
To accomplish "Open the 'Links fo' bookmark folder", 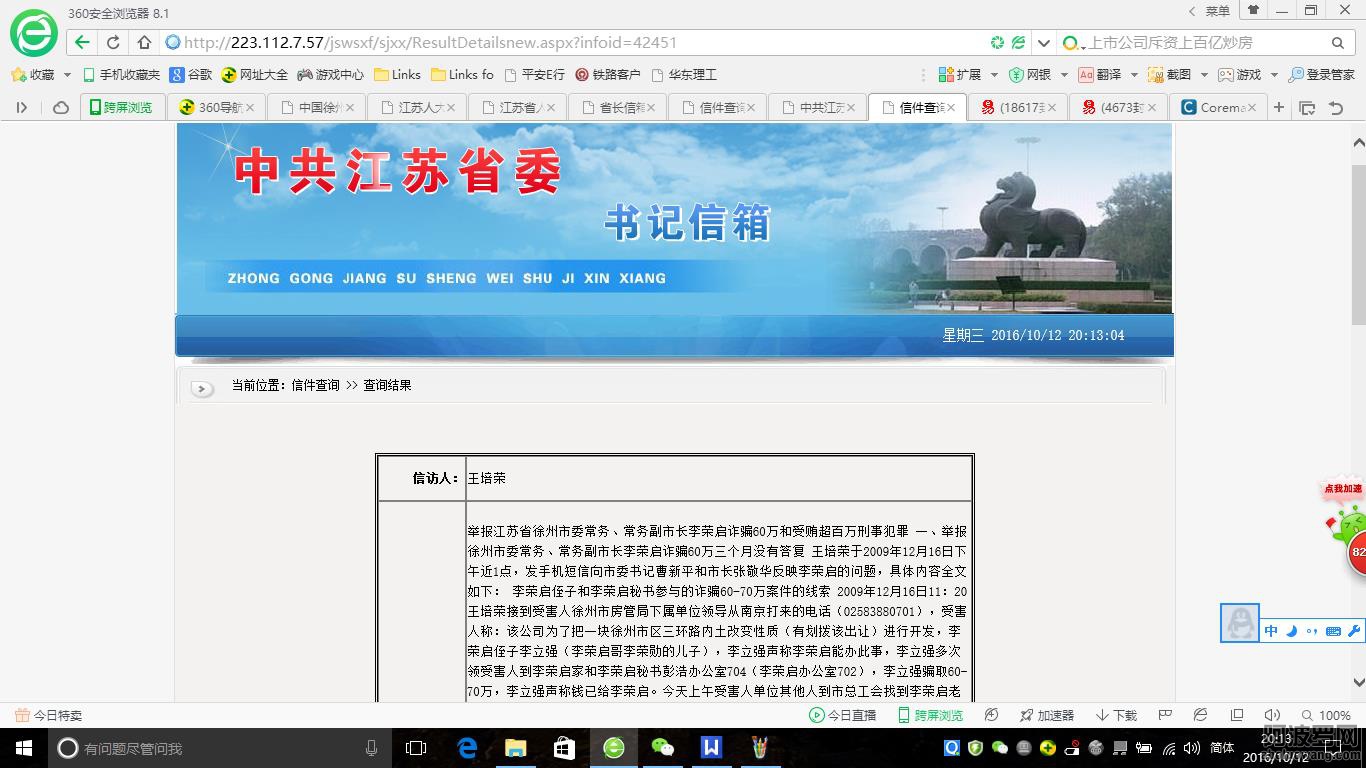I will pyautogui.click(x=462, y=74).
